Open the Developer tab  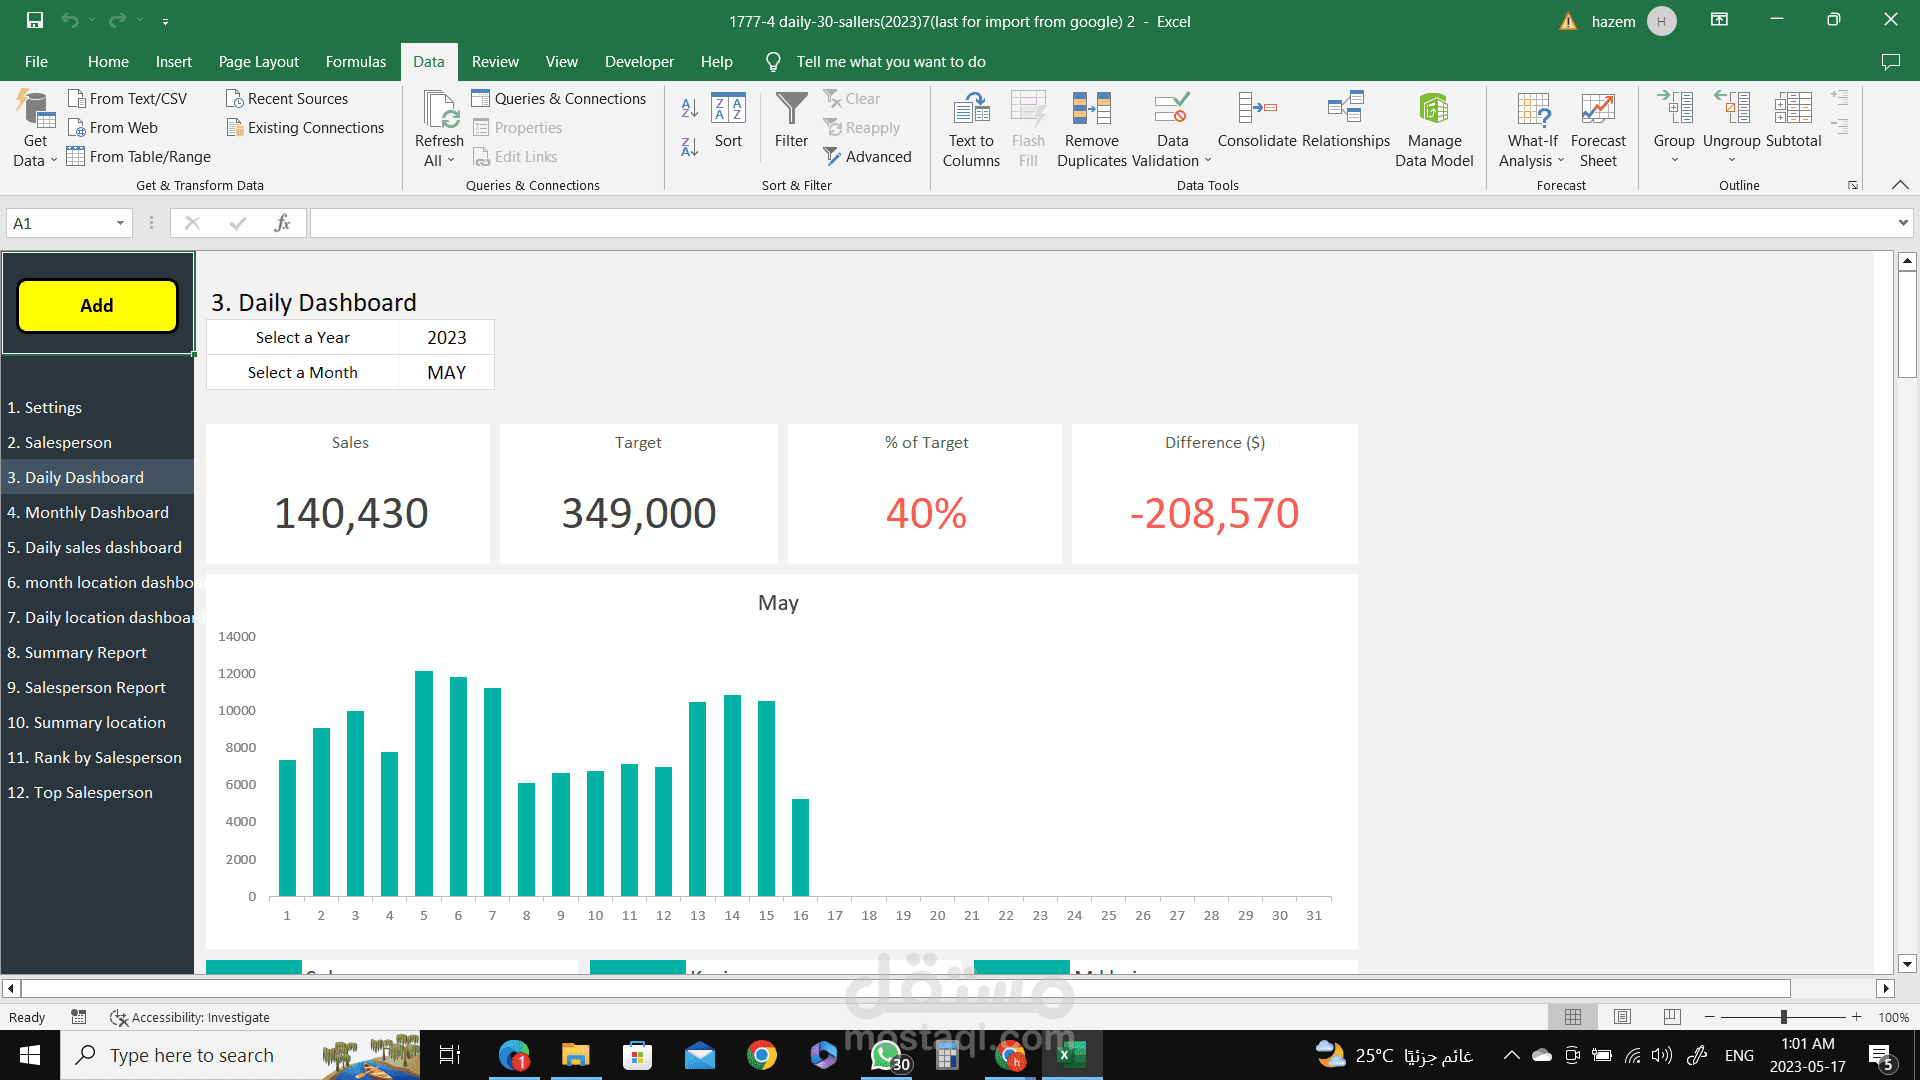coord(639,62)
